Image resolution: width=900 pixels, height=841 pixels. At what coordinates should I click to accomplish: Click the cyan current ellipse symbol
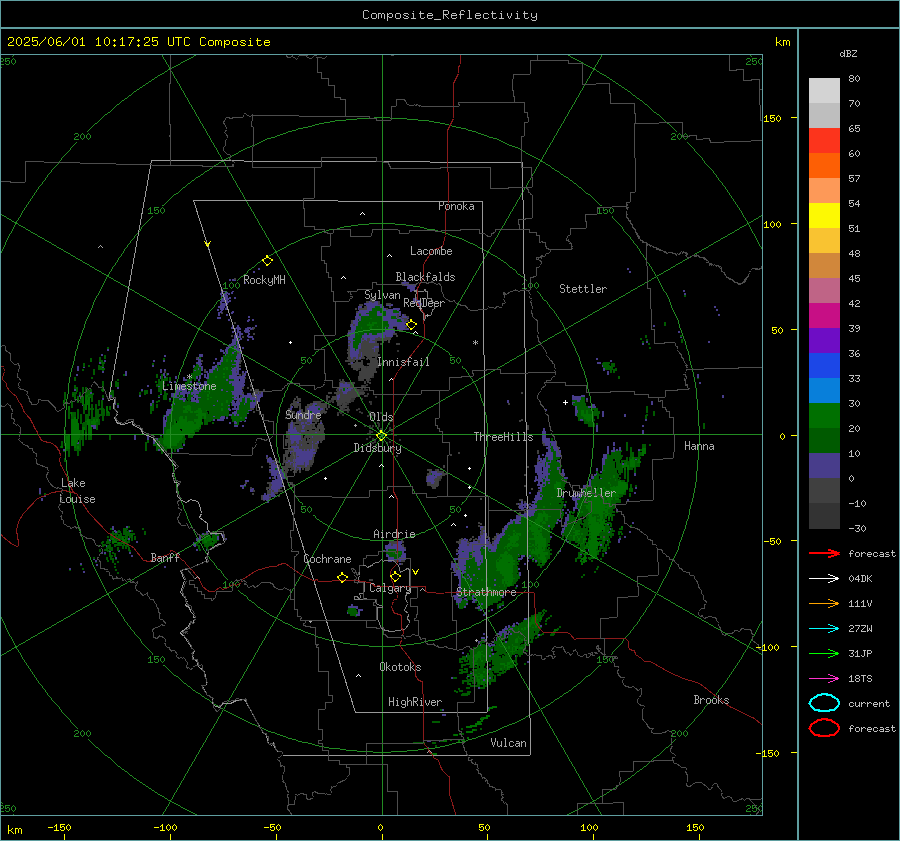tap(824, 703)
